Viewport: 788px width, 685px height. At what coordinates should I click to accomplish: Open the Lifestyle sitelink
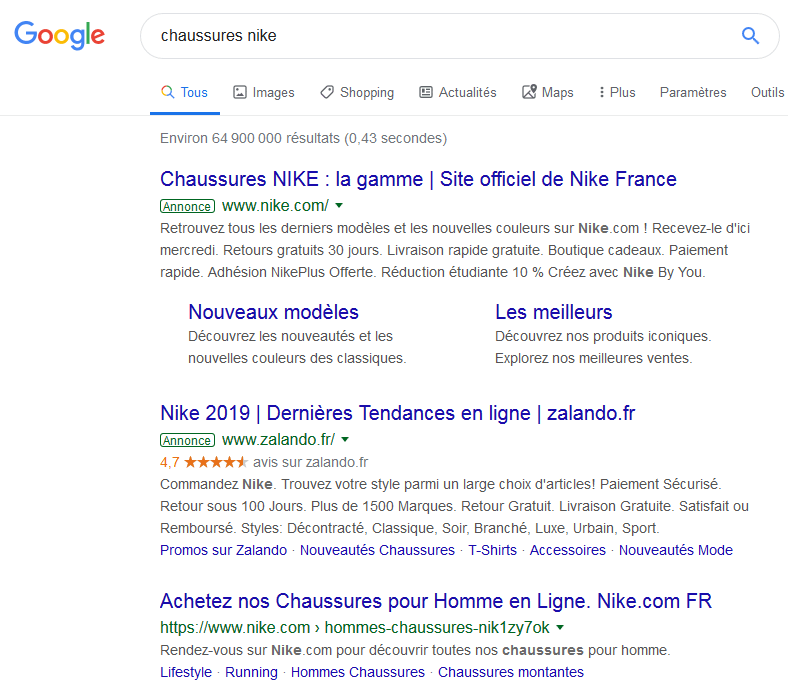click(x=186, y=672)
